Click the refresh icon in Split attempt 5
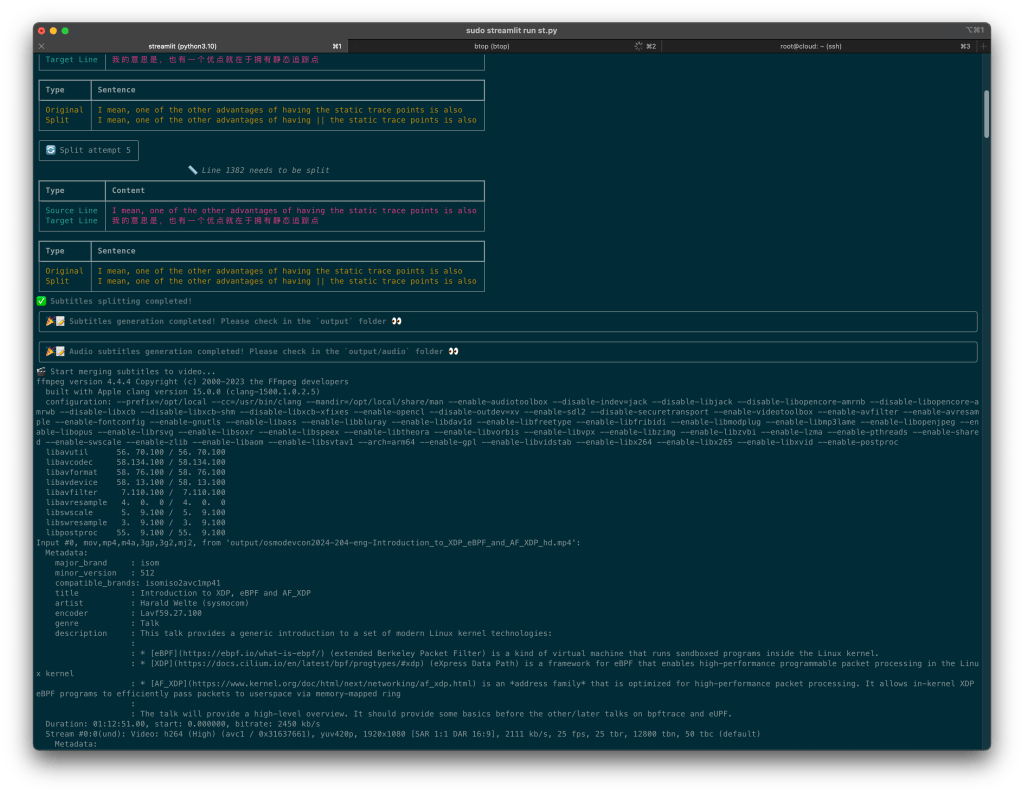Image resolution: width=1024 pixels, height=794 pixels. pos(50,150)
